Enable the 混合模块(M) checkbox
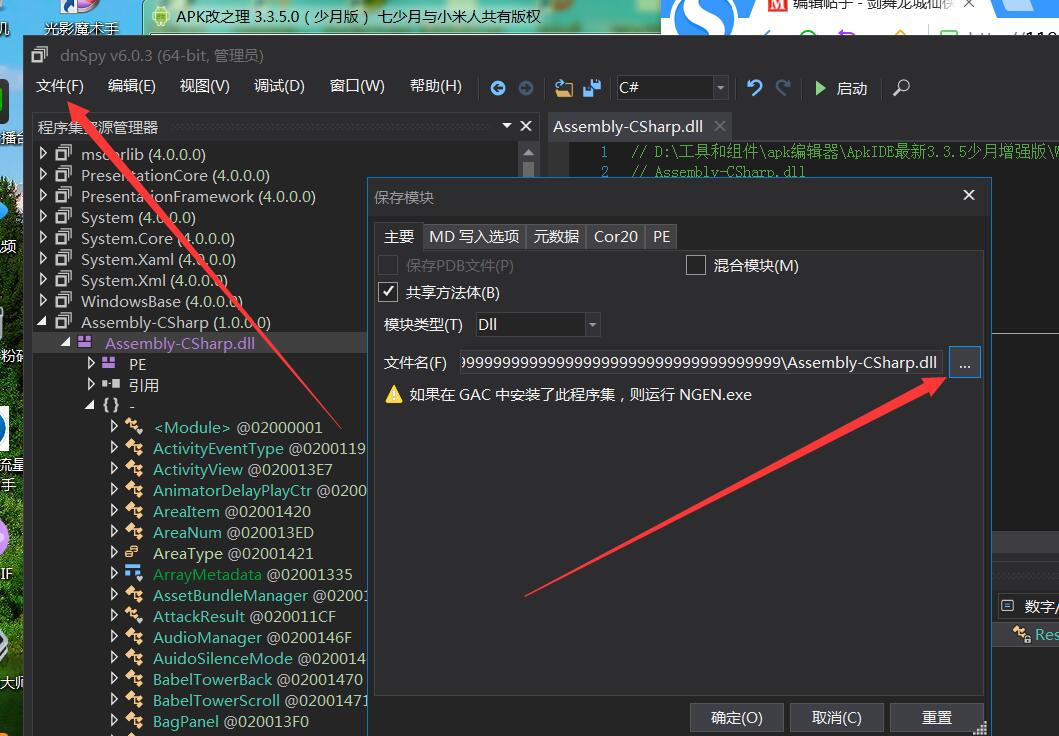This screenshot has height=736, width=1059. click(696, 265)
